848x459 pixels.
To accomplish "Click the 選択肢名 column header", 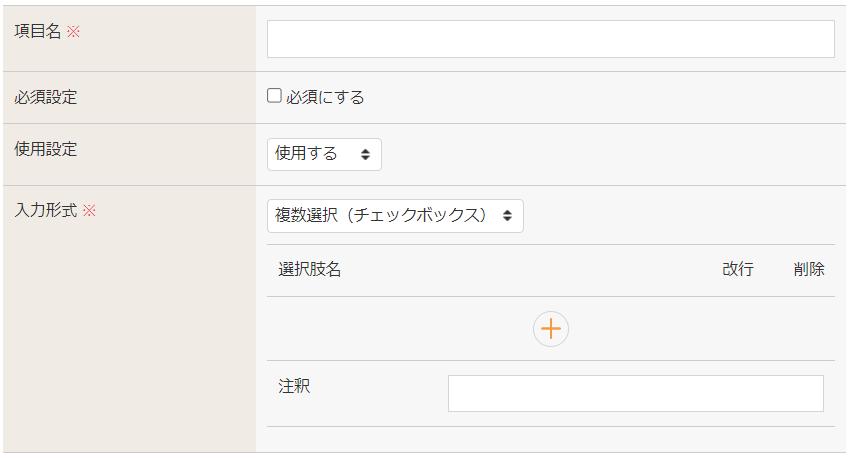I will tap(310, 270).
